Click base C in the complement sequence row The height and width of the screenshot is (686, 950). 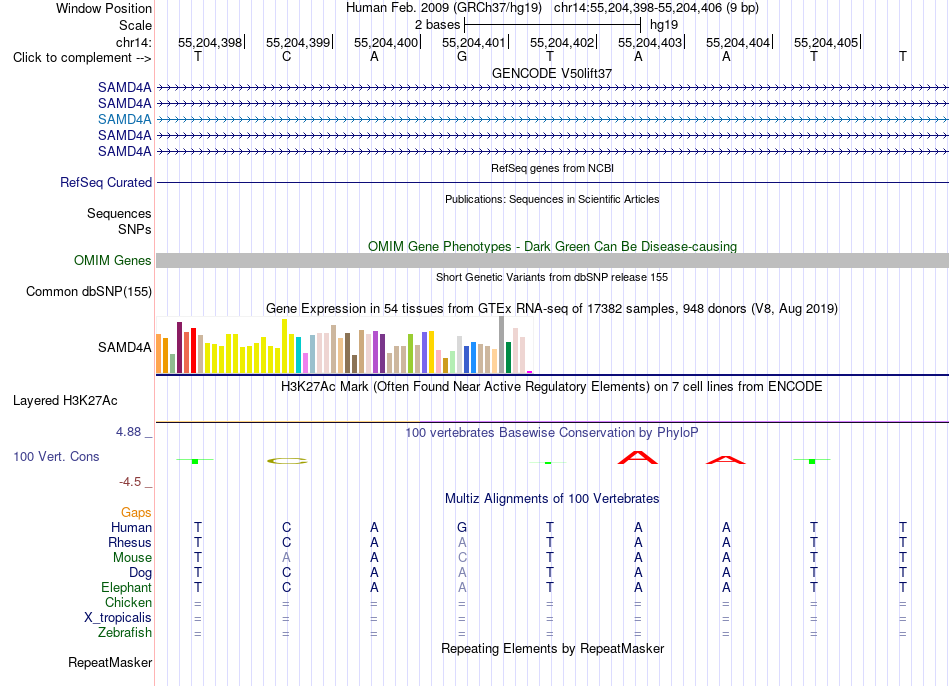coord(287,56)
